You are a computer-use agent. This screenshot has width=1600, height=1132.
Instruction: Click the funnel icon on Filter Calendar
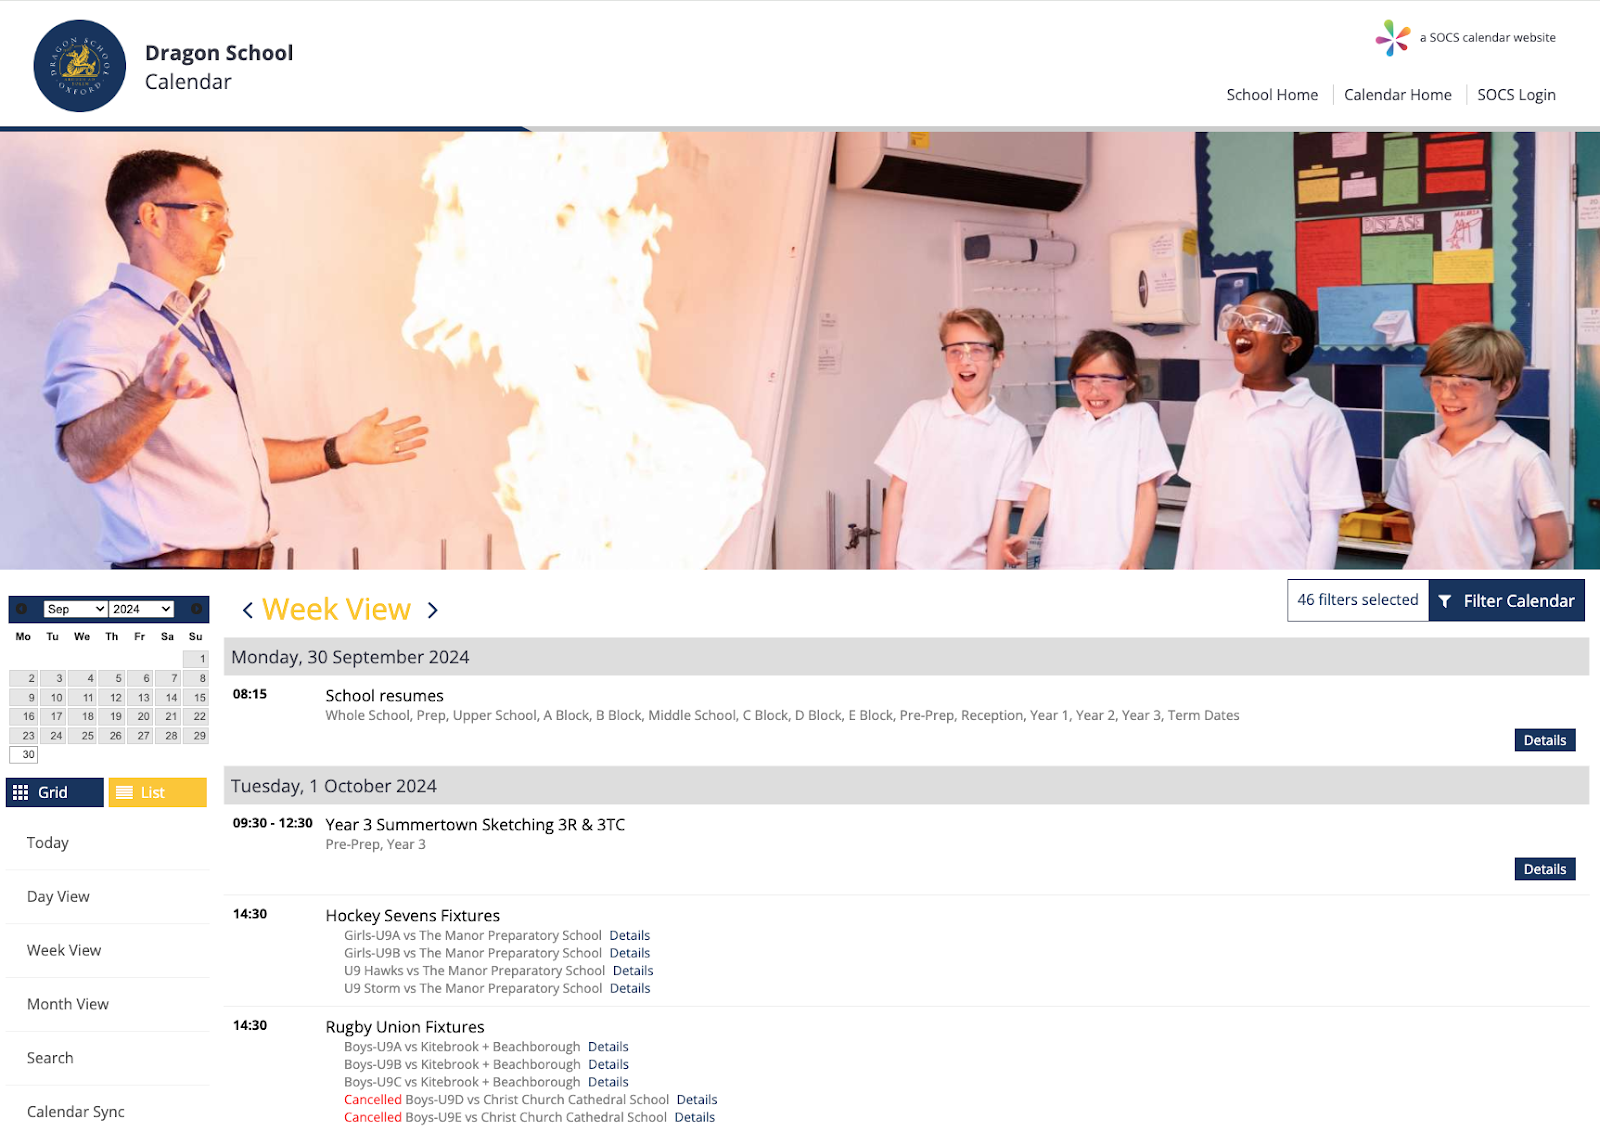[x=1445, y=601]
